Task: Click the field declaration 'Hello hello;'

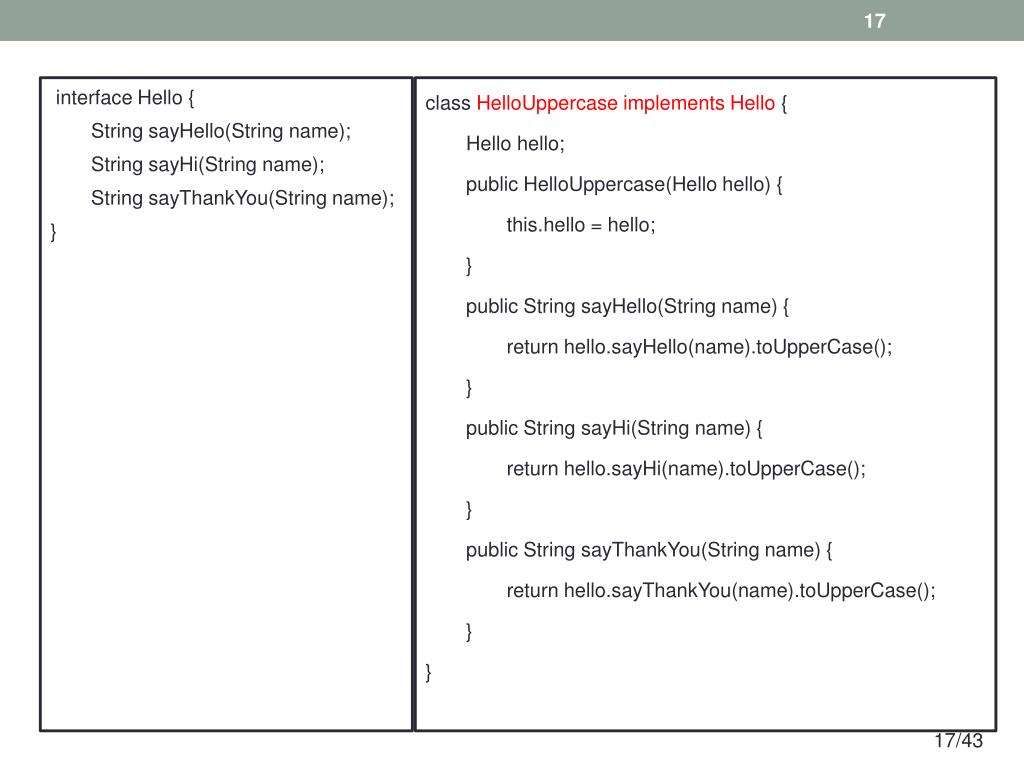Action: [x=515, y=144]
